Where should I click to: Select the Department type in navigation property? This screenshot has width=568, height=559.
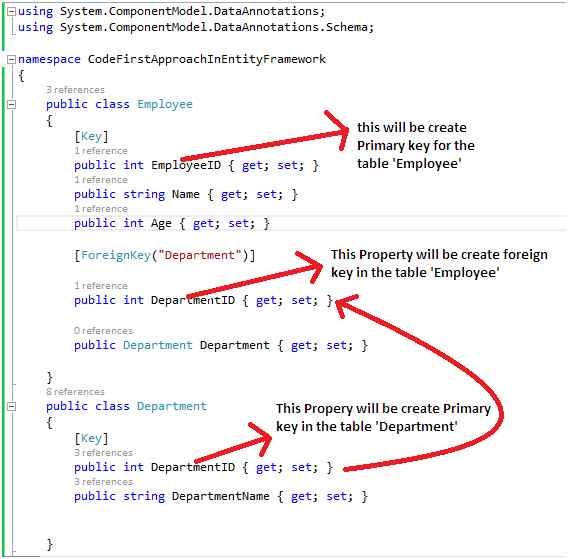(x=158, y=345)
